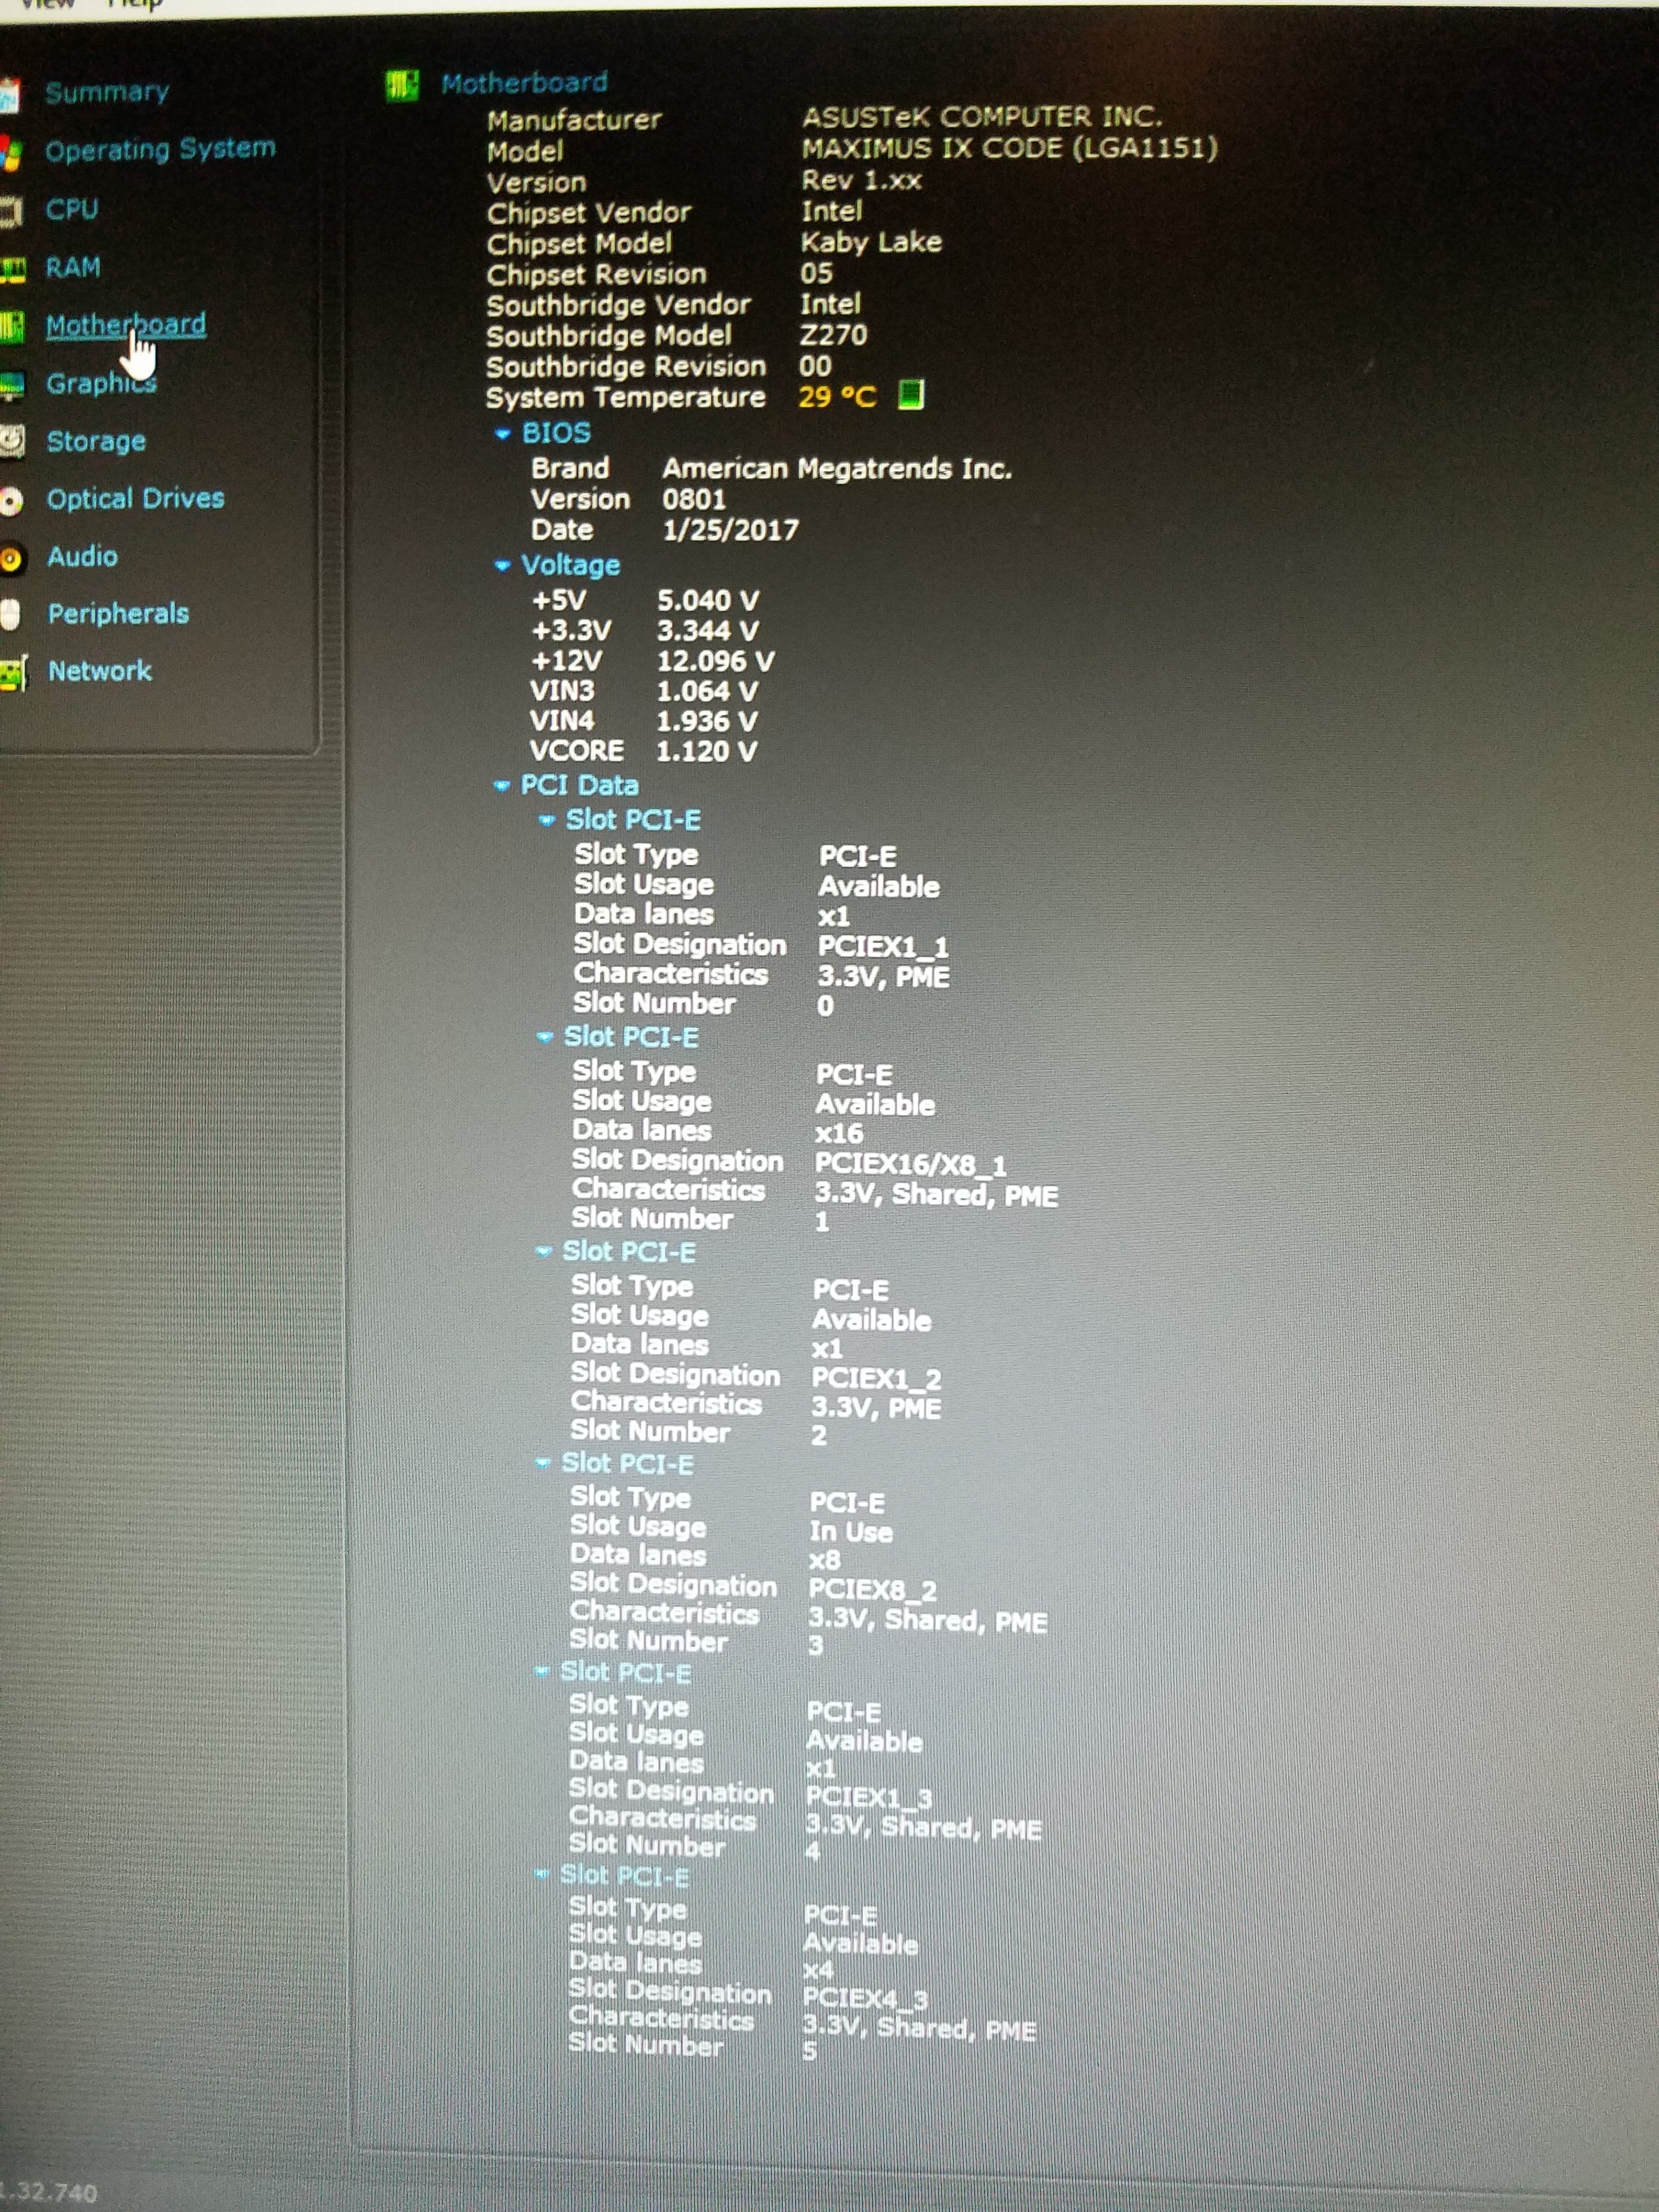Click the Chipset Vendor label
Screen dimensions: 1659x2212
point(588,213)
